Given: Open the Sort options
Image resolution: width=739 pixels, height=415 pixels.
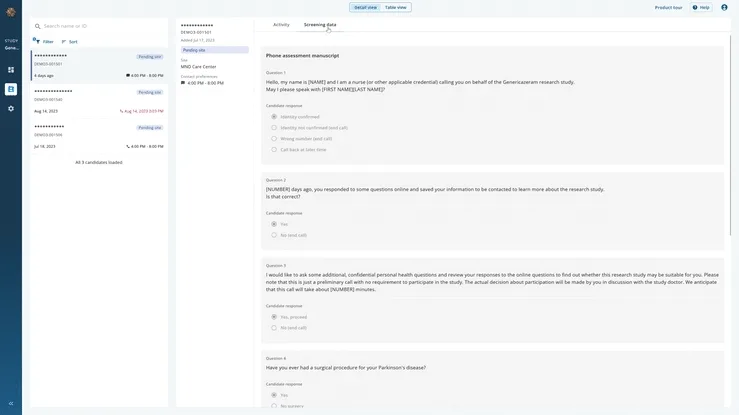Looking at the screenshot, I should (69, 42).
